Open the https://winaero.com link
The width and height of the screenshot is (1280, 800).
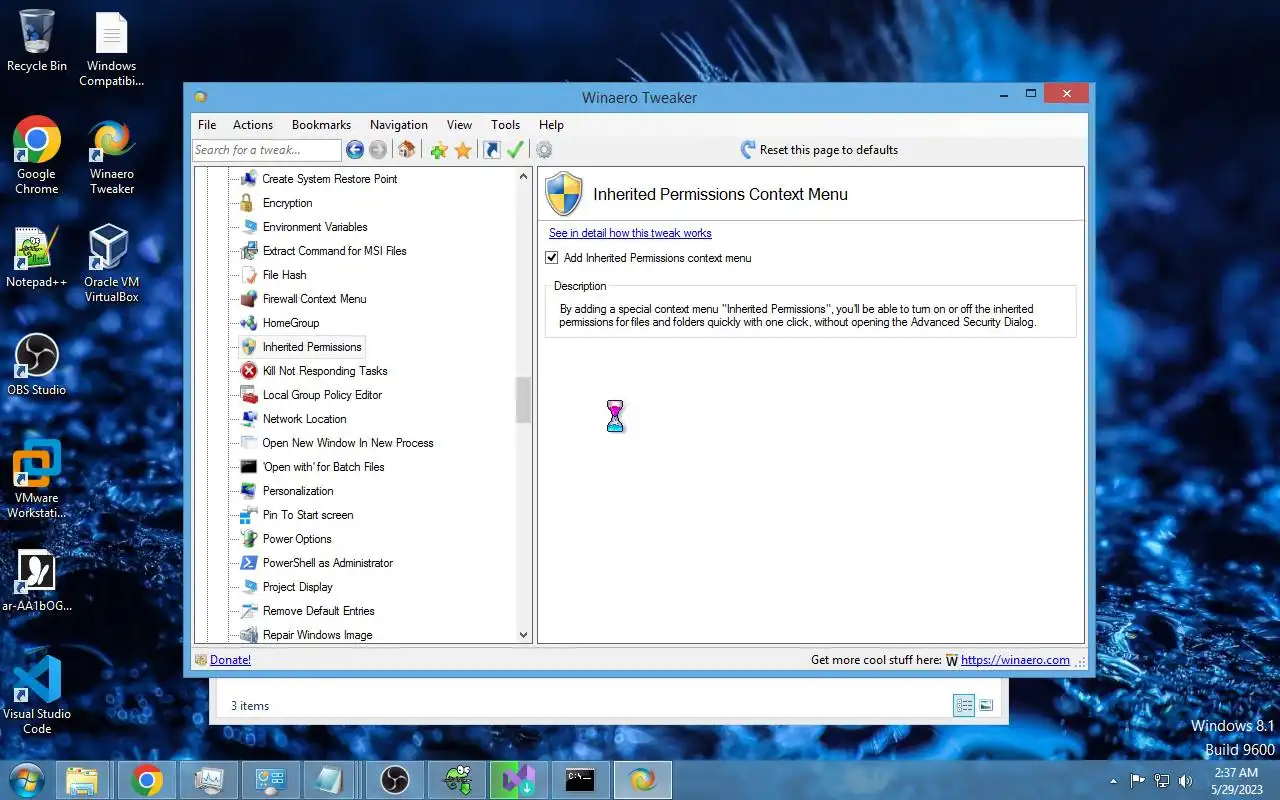tap(1015, 660)
